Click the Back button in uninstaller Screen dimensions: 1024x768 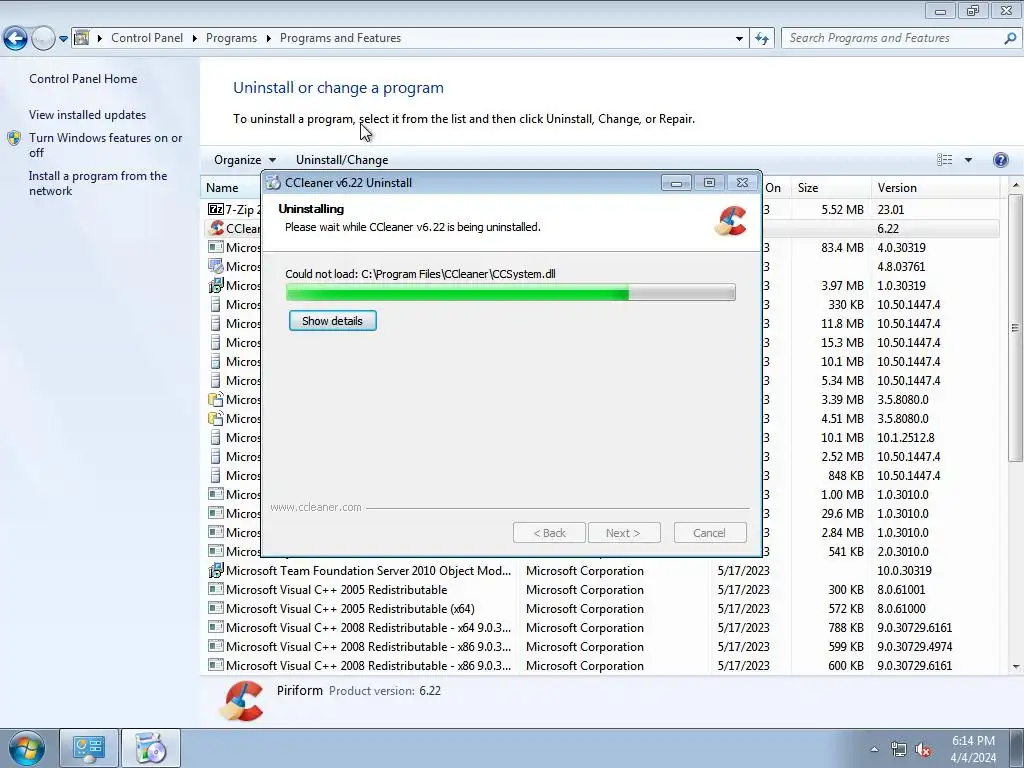pos(549,533)
